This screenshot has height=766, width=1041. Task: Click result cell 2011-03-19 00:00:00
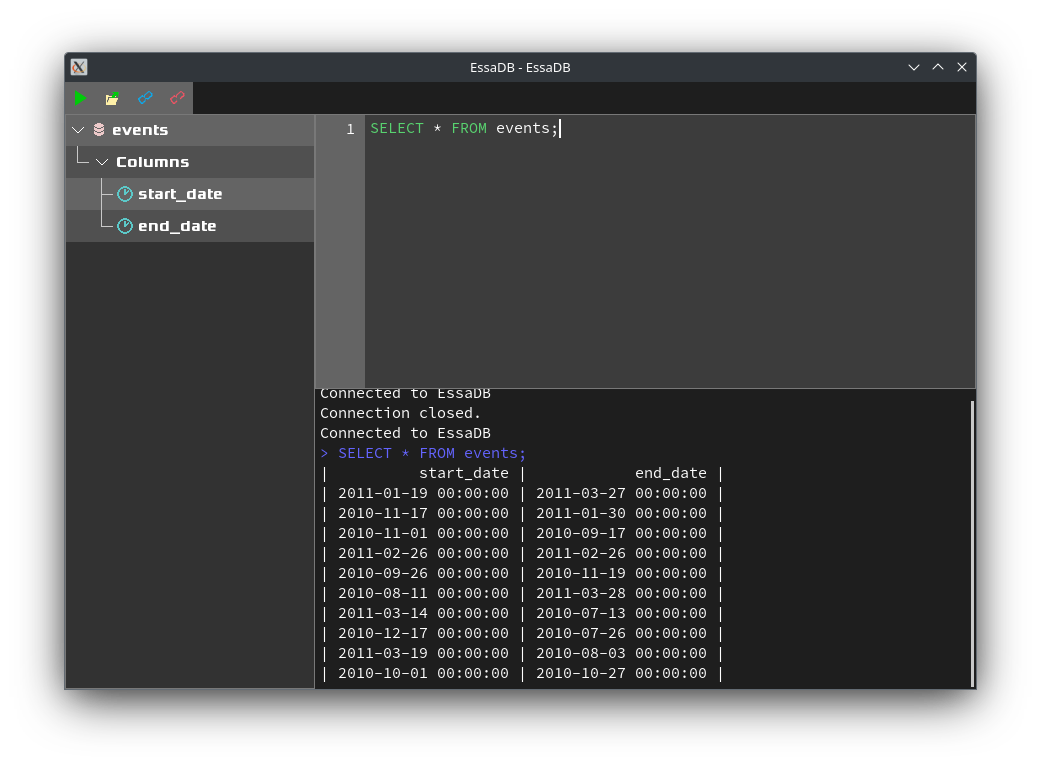[424, 653]
